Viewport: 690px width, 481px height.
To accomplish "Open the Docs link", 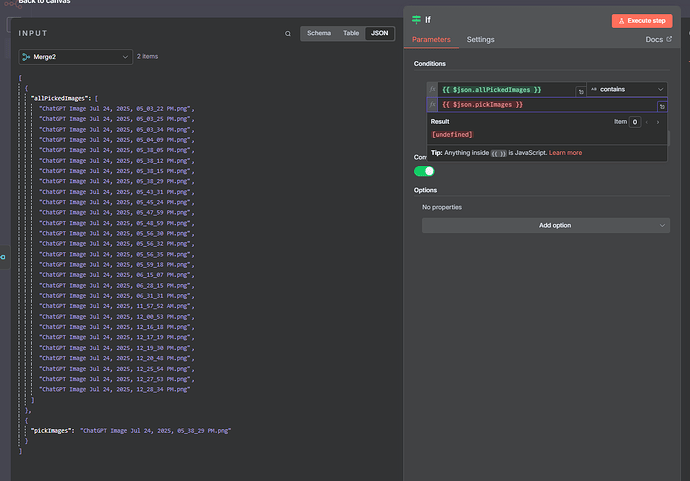I will point(658,40).
